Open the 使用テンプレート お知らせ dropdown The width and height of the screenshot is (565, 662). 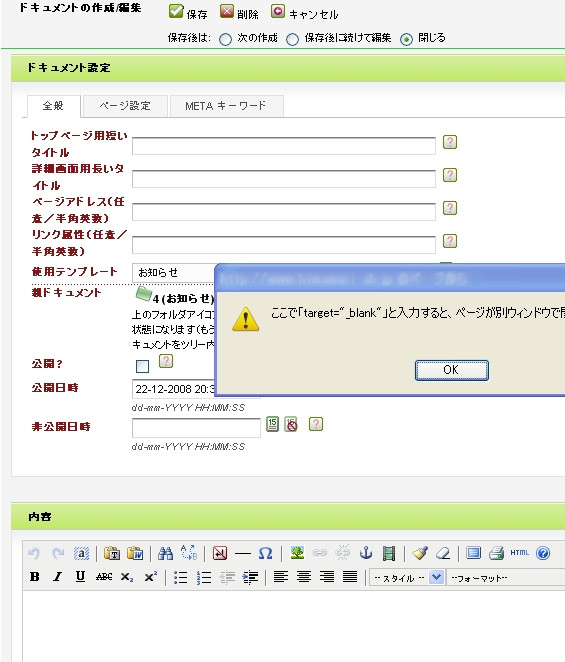point(174,272)
